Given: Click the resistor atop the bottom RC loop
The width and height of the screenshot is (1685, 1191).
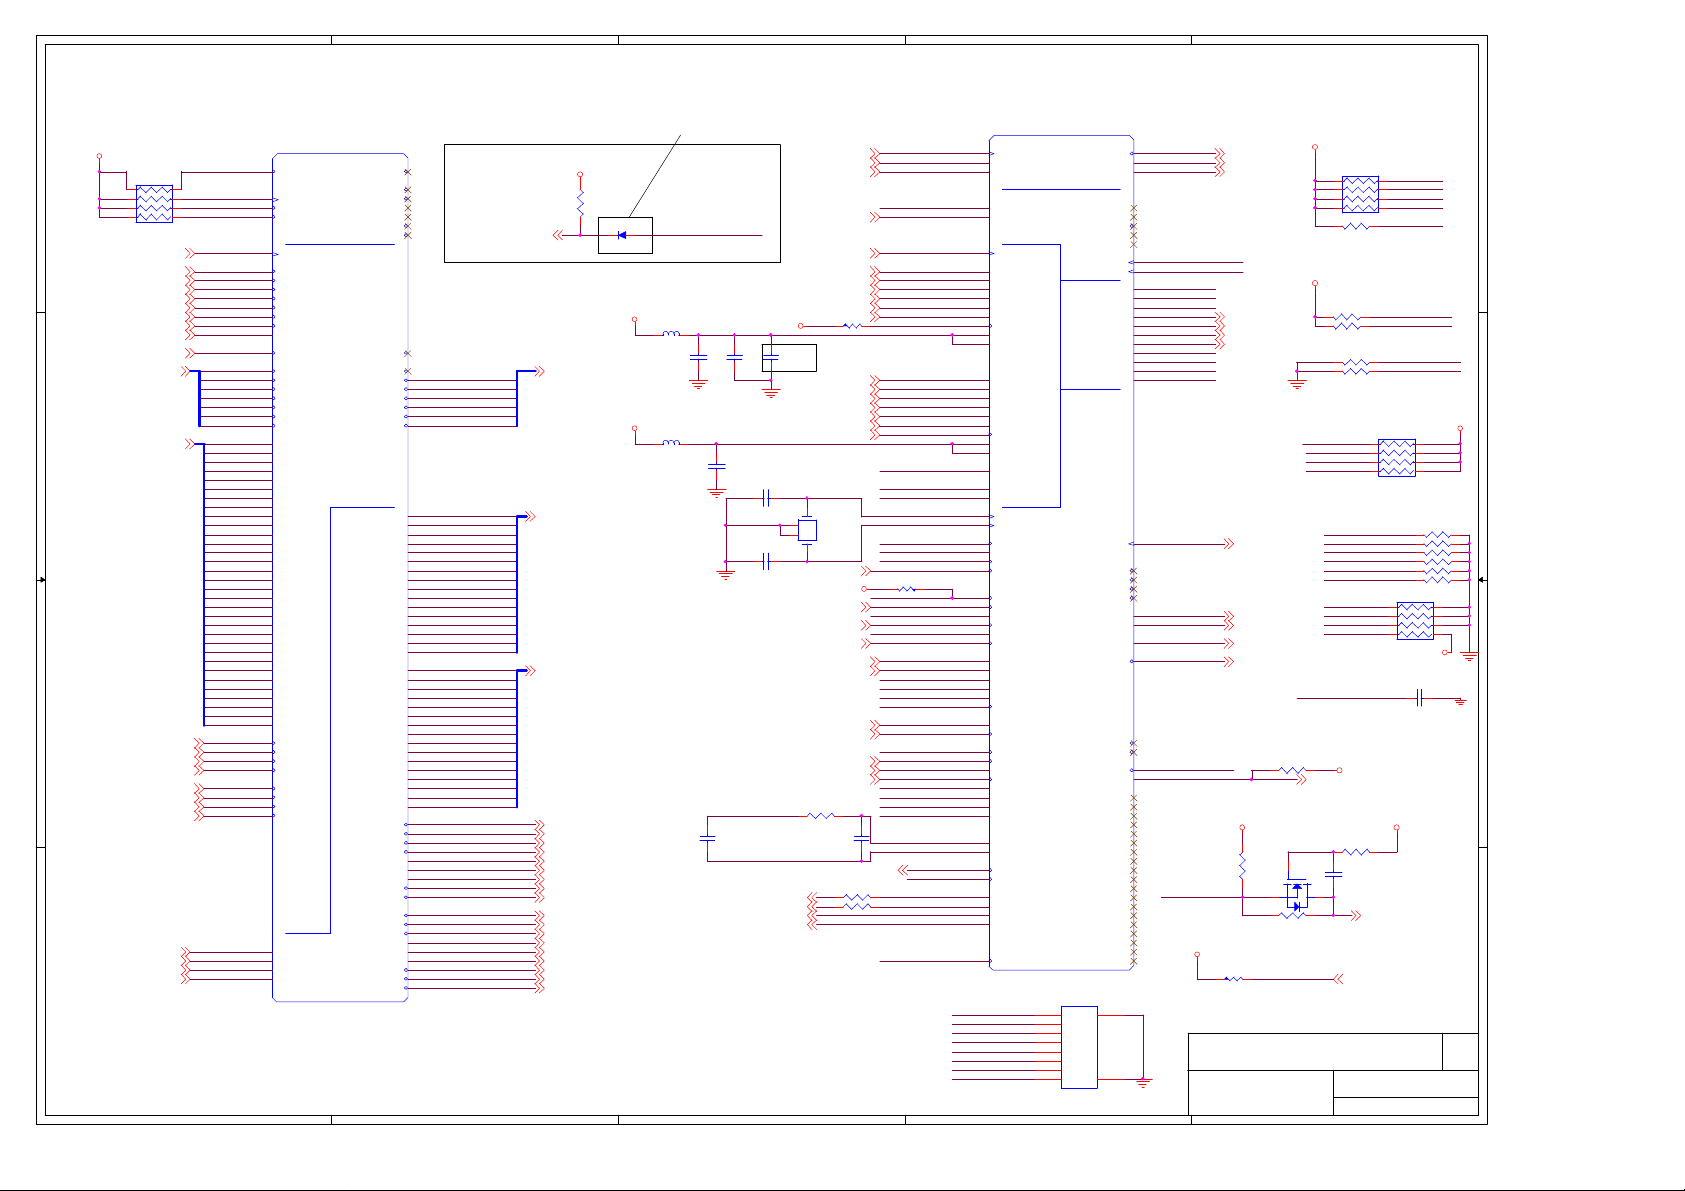Looking at the screenshot, I should (x=820, y=817).
